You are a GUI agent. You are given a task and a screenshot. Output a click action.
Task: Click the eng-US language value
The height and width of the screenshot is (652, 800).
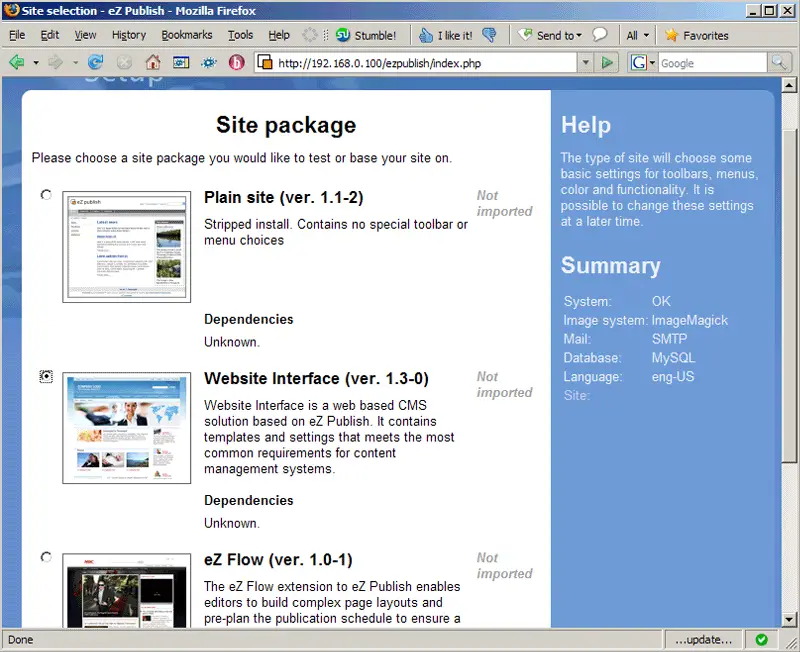[672, 377]
